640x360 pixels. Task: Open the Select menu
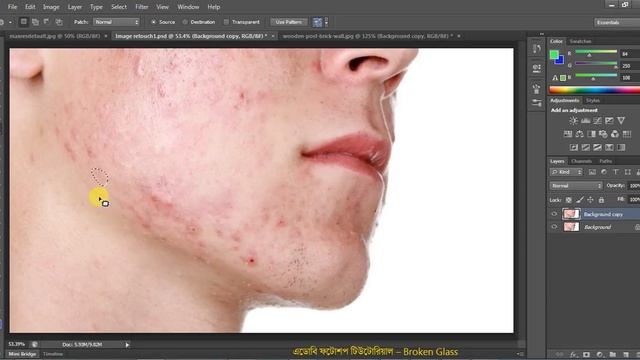tap(119, 7)
